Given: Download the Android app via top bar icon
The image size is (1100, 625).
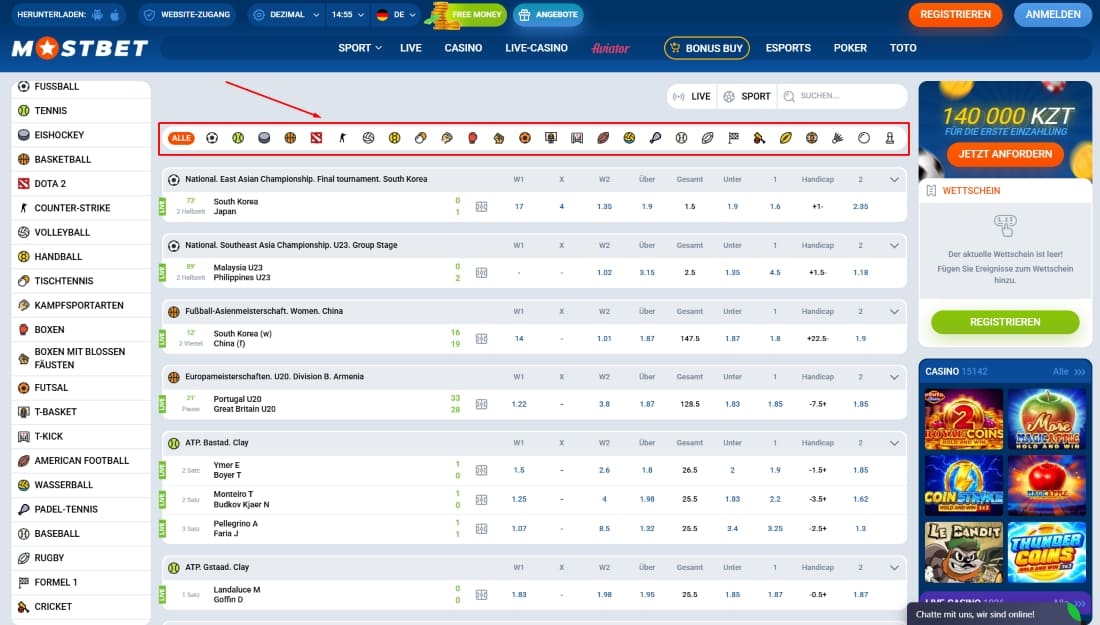Looking at the screenshot, I should pos(97,15).
